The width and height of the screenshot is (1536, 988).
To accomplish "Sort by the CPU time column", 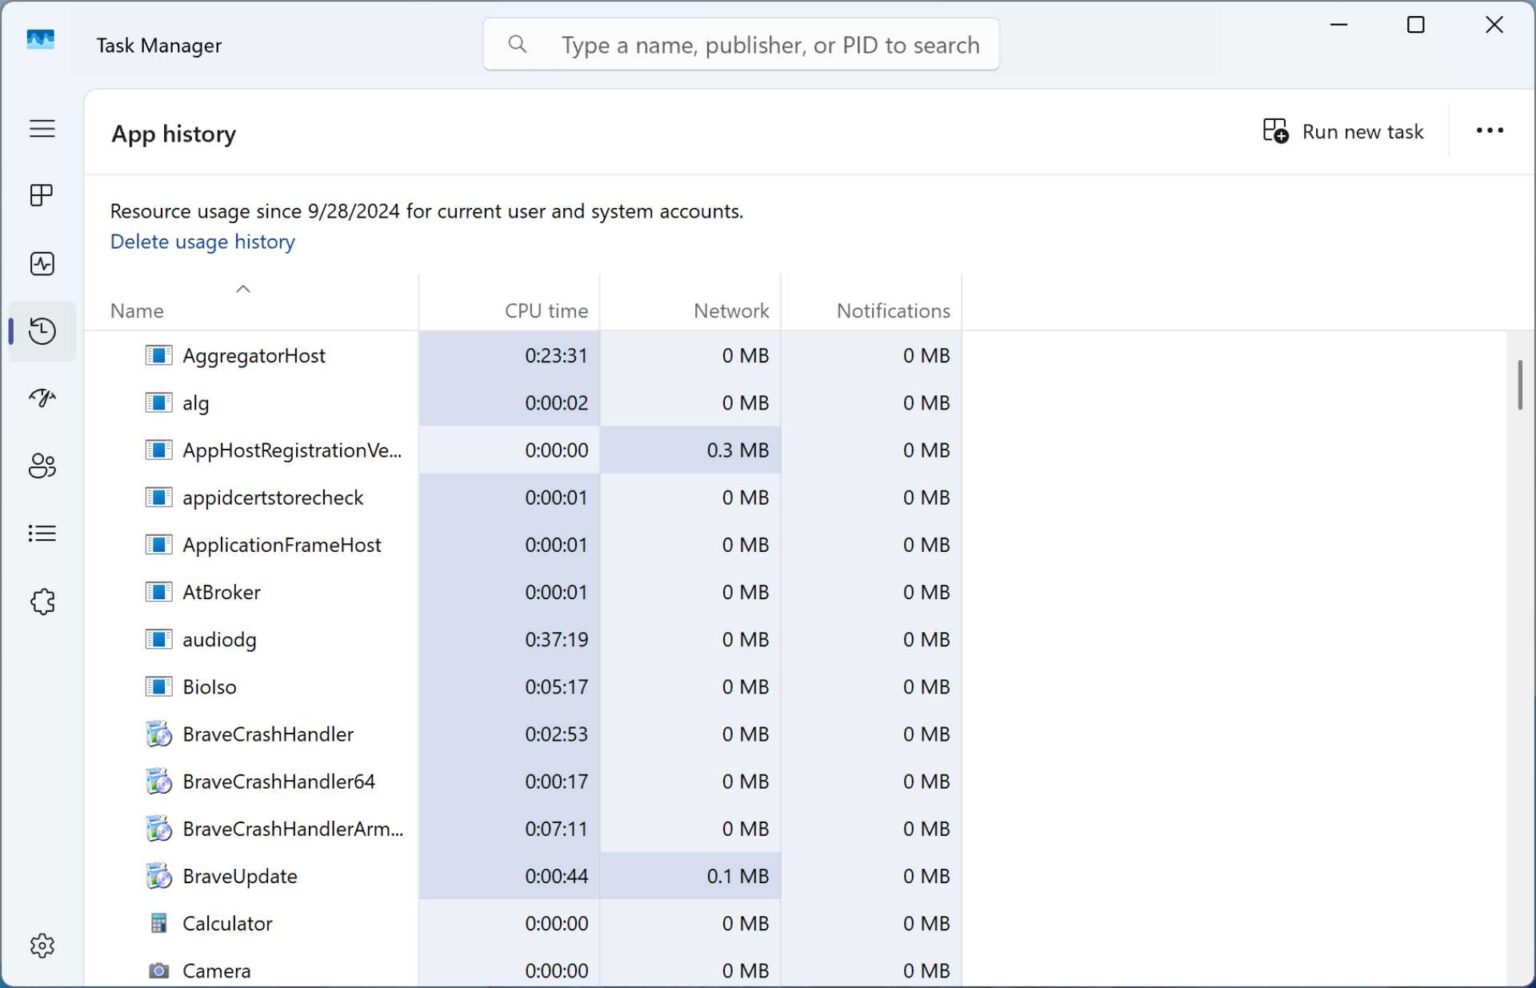I will click(x=546, y=310).
